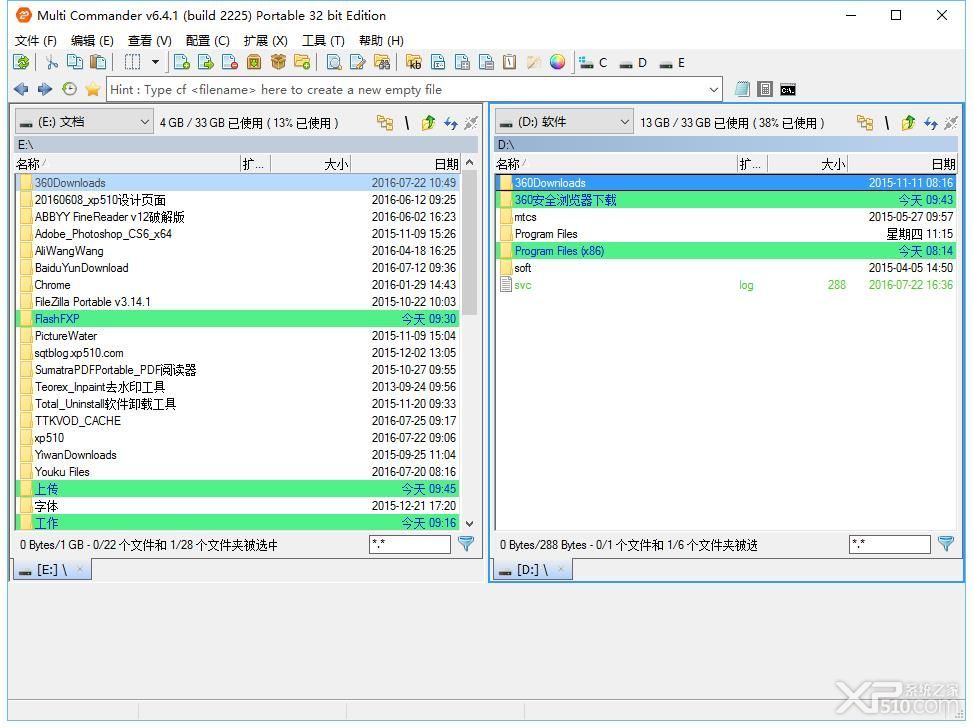The image size is (973, 728).
Task: Click the right panel filter funnel icon
Action: 946,544
